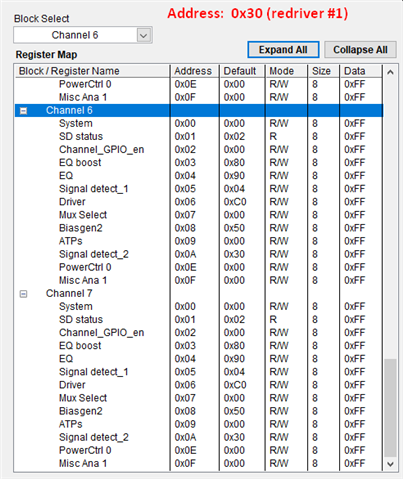Viewport: 403px width, 479px height.
Task: Select EQ boost register under Channel 6
Action: [80, 163]
